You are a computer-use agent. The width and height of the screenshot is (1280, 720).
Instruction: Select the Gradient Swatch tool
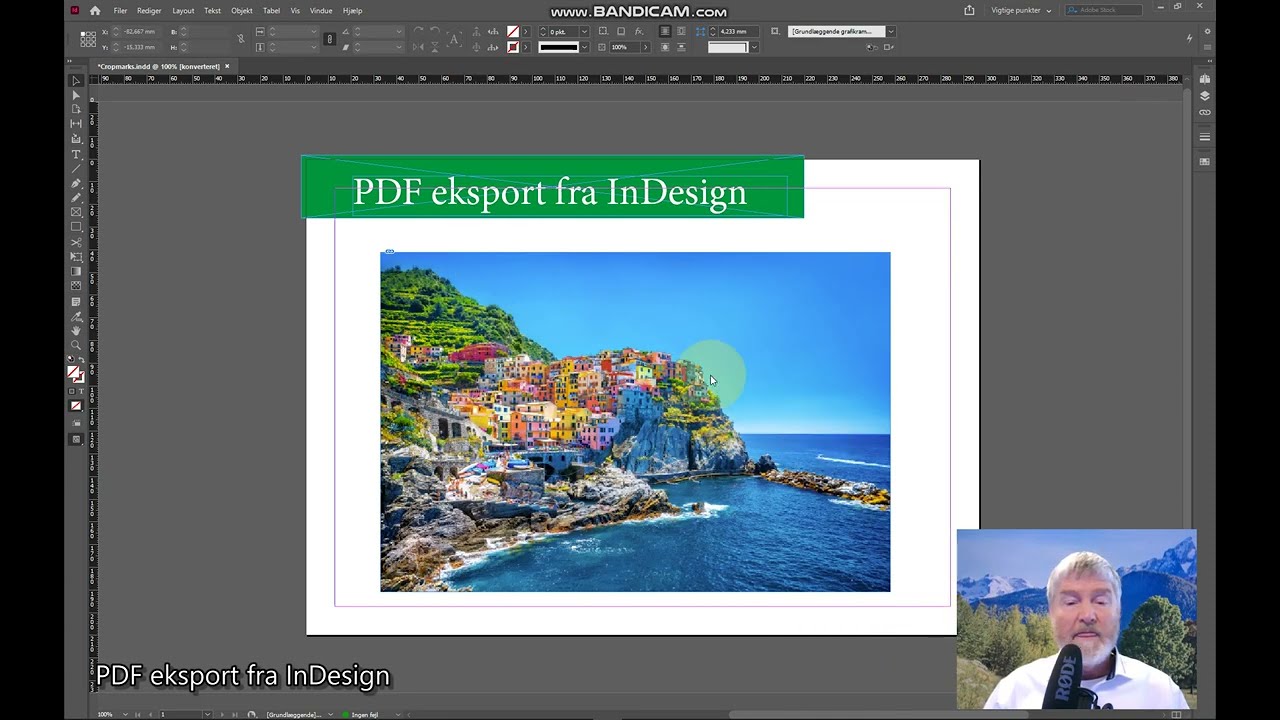pyautogui.click(x=76, y=271)
